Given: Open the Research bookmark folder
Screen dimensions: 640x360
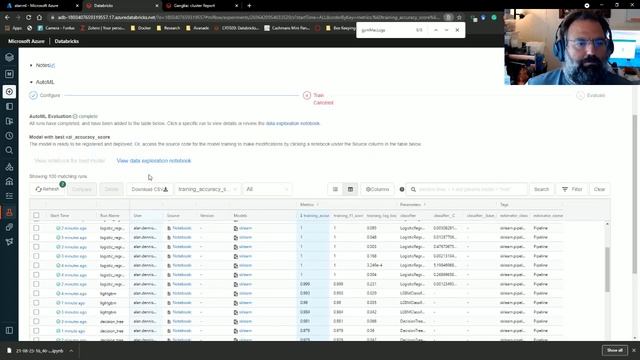Looking at the screenshot, I should click(168, 28).
